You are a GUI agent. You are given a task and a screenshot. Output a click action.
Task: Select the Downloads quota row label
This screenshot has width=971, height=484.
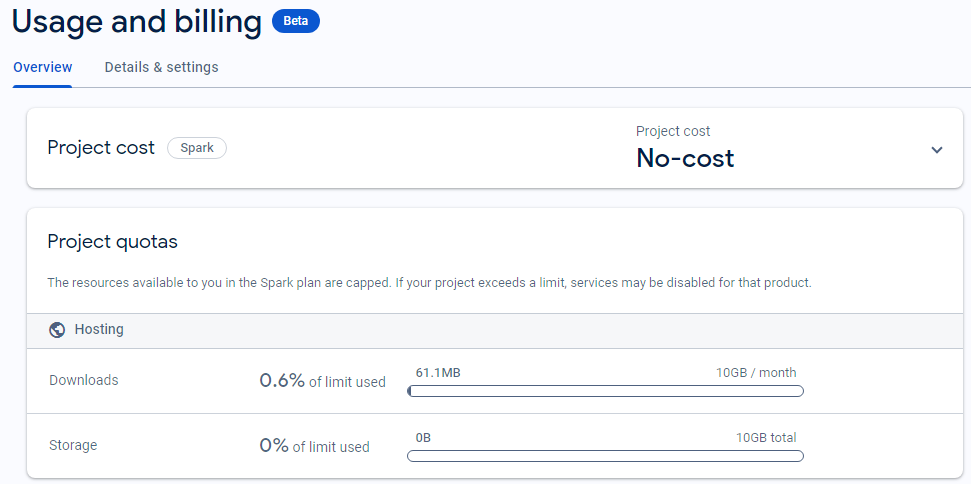pos(84,380)
